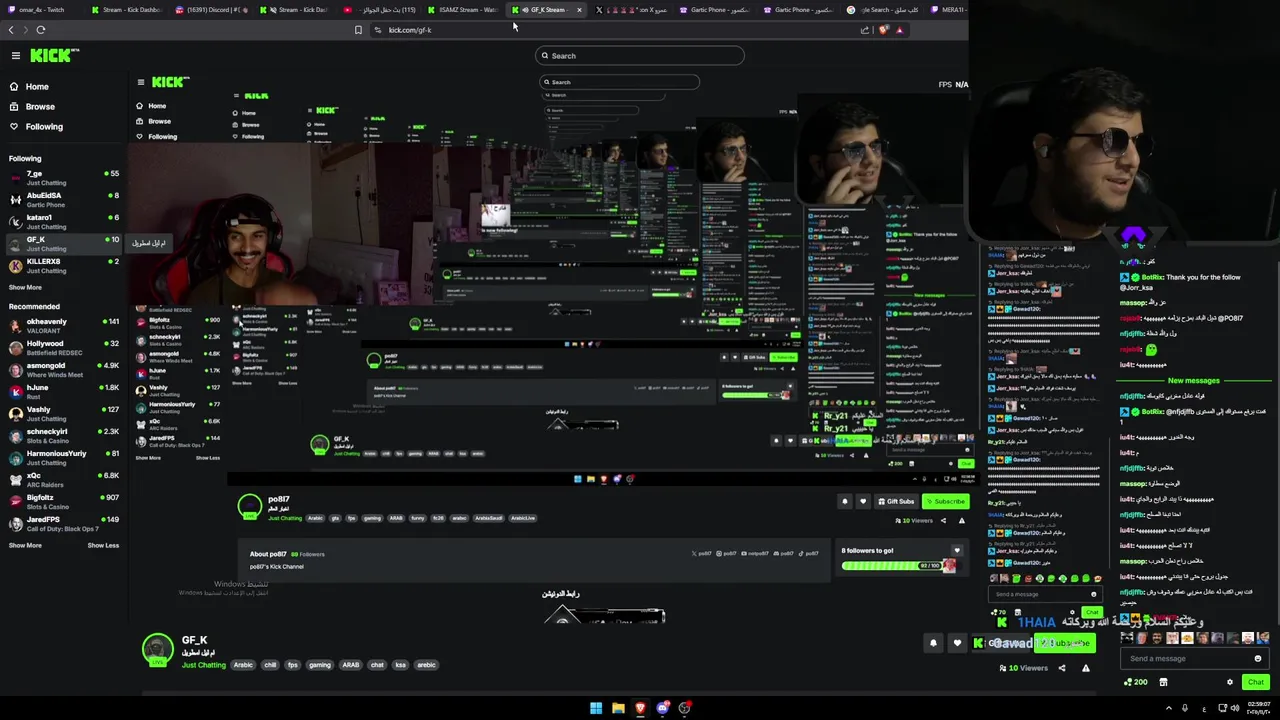1280x720 pixels.
Task: Expand Show More under the Following list
Action: [x=25, y=288]
